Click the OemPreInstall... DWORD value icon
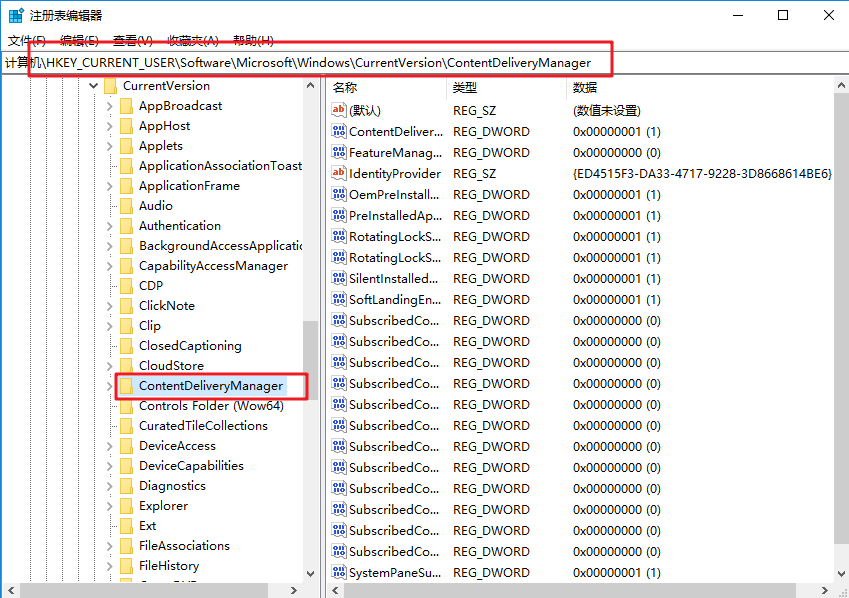The height and width of the screenshot is (598, 849). coord(339,194)
